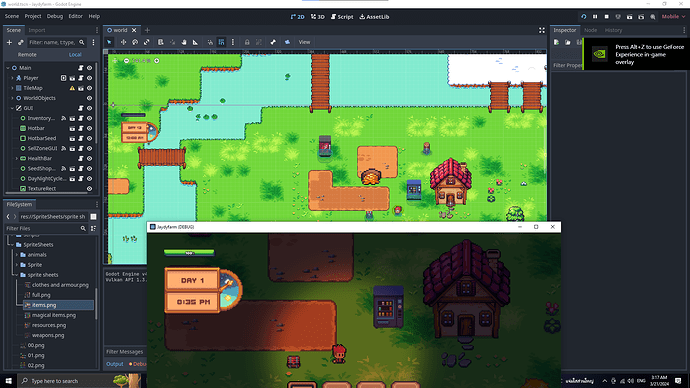Screen dimensions: 690x388
Task: Open skeleton bone options icon
Action: pos(273,42)
